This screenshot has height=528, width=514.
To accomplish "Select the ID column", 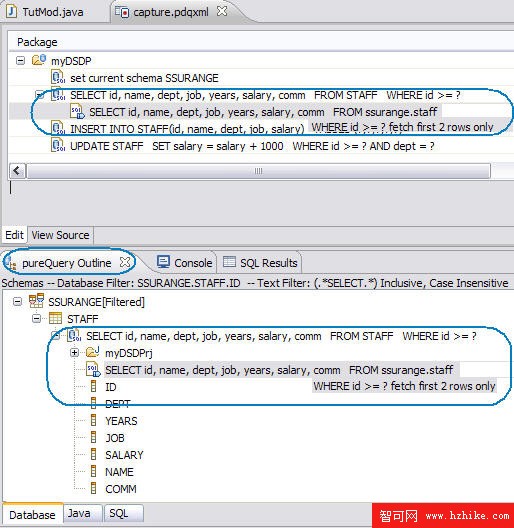I will tap(111, 387).
